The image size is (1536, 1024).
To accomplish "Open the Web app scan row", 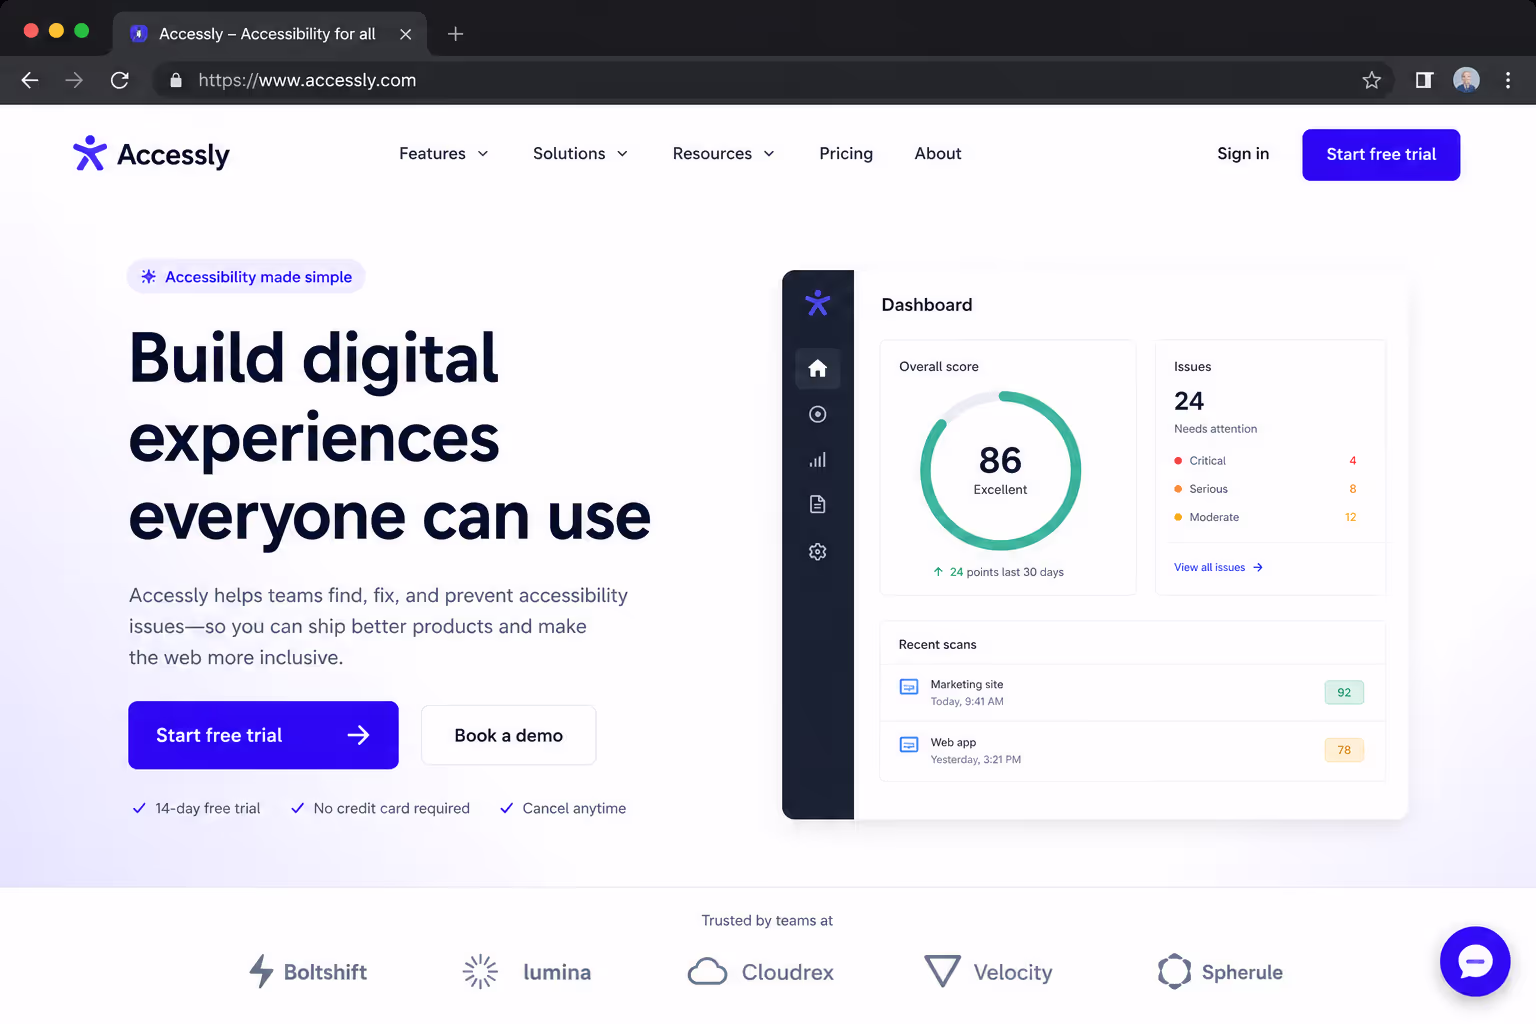I will pyautogui.click(x=1132, y=750).
